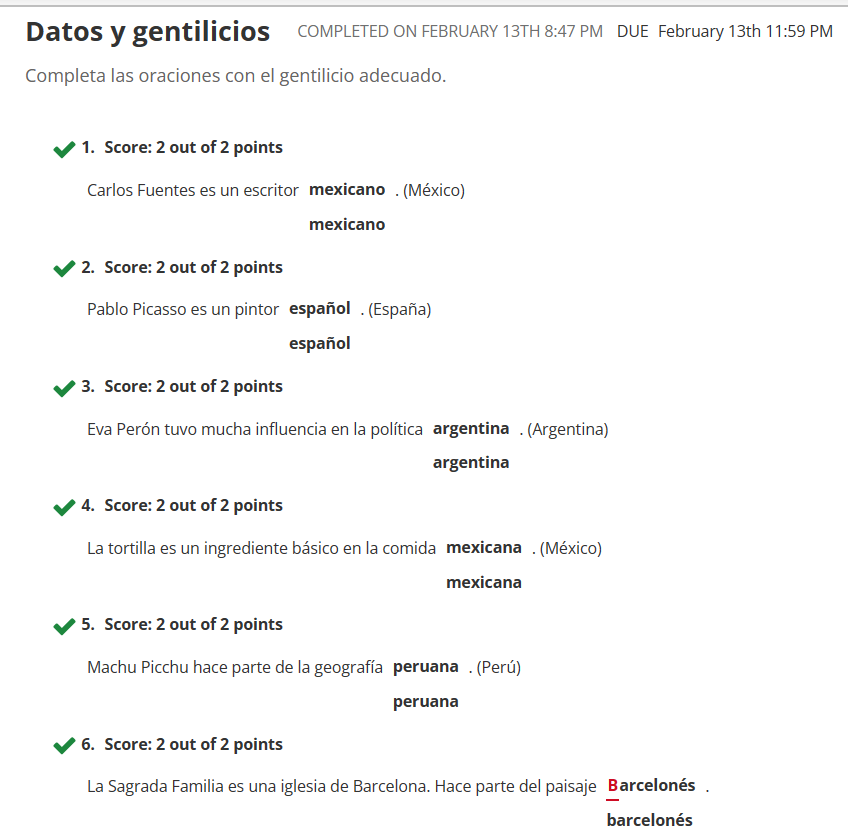Viewport: 848px width, 828px height.
Task: Click the green checkmark beside question 5
Action: (x=64, y=626)
